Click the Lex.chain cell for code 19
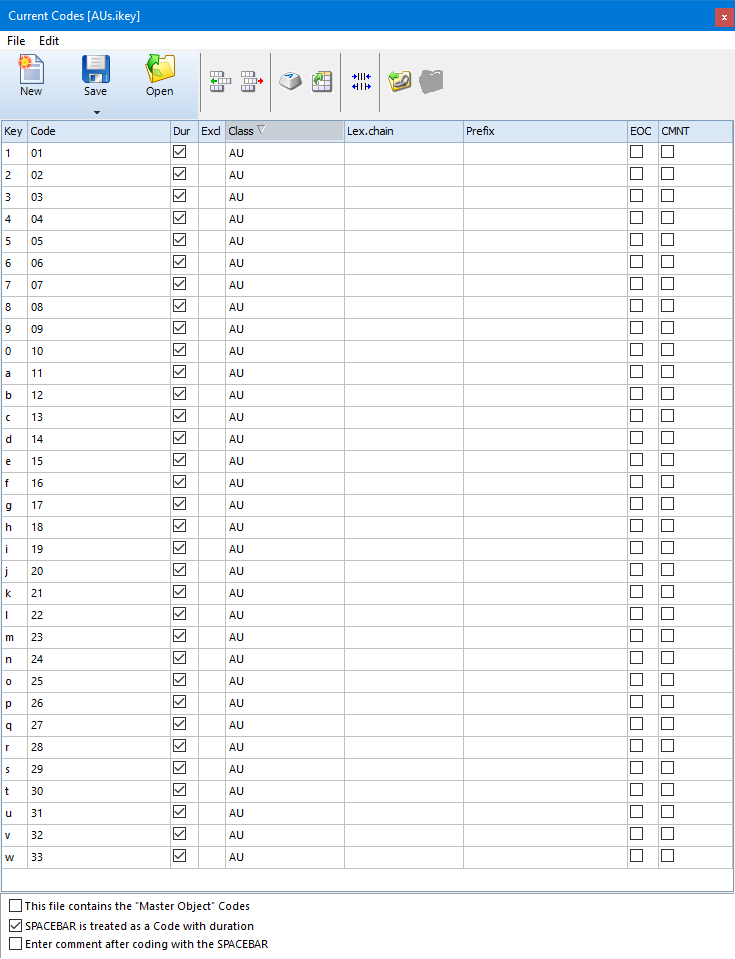Viewport: 735px width, 959px height. click(x=404, y=549)
